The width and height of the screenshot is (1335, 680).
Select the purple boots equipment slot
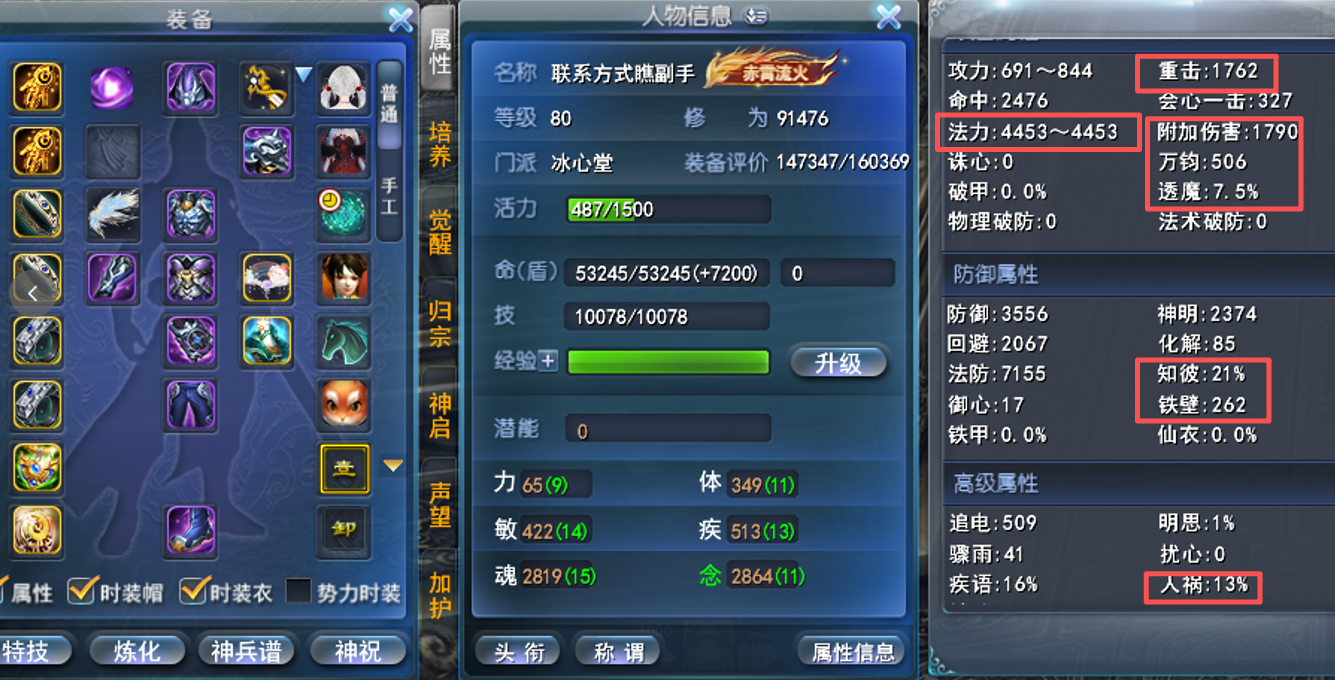point(190,530)
